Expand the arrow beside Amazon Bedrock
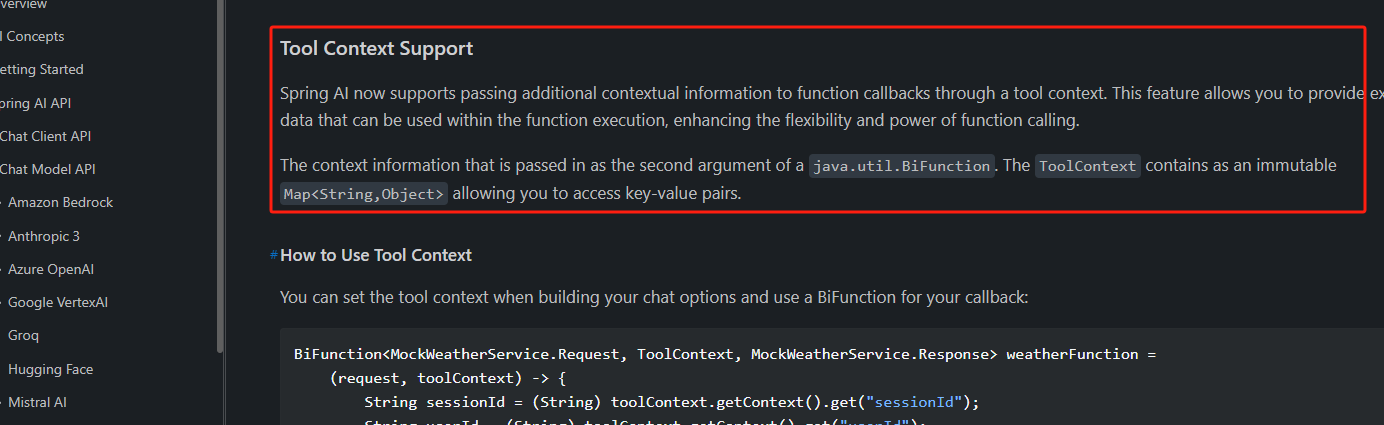This screenshot has width=1384, height=425. coord(2,203)
